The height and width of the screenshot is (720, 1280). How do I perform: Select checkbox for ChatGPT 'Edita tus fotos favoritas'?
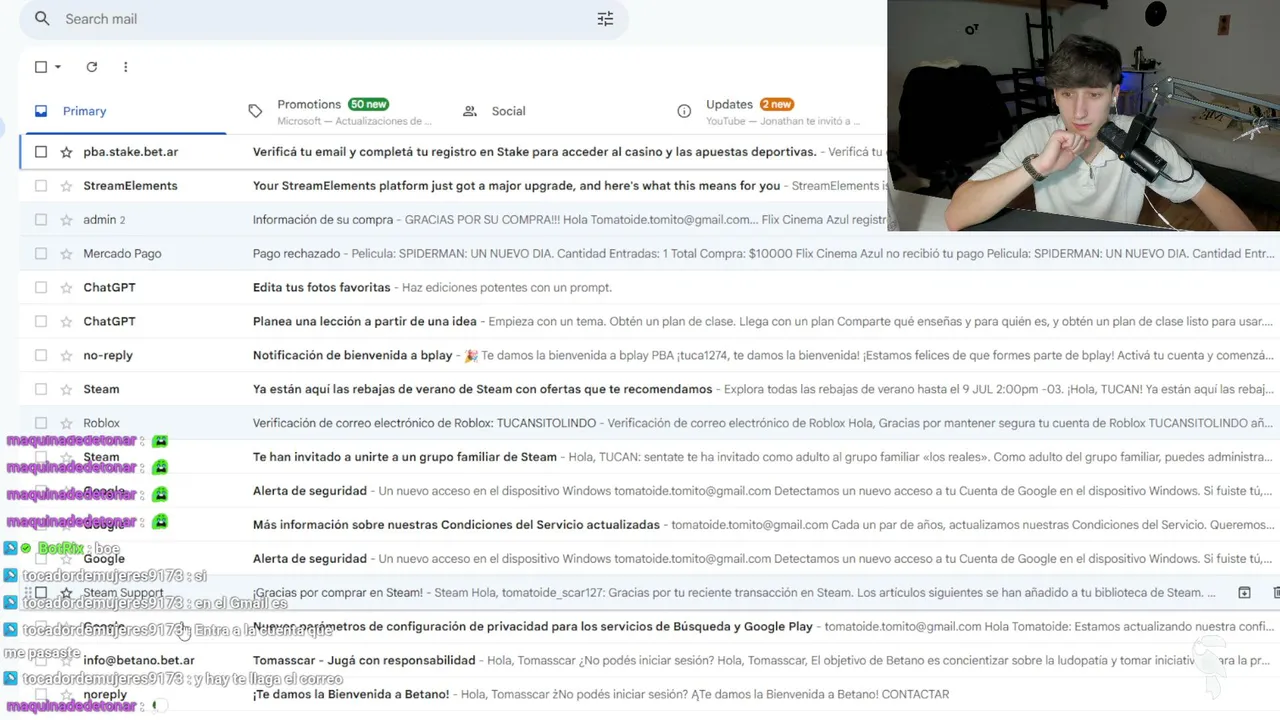[x=41, y=288]
